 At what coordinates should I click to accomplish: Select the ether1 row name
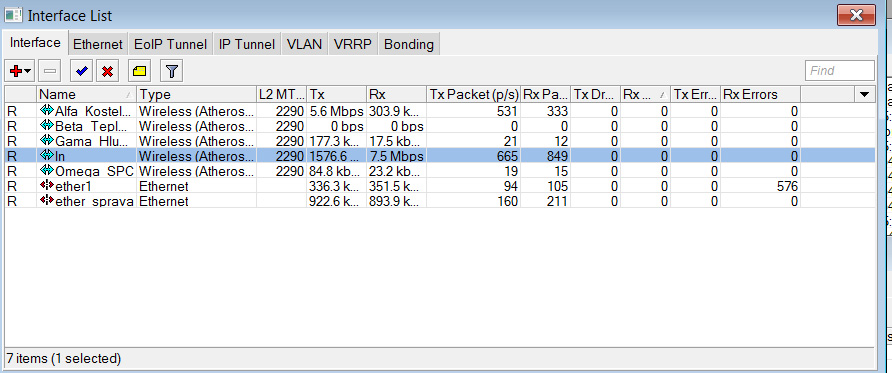tap(73, 186)
